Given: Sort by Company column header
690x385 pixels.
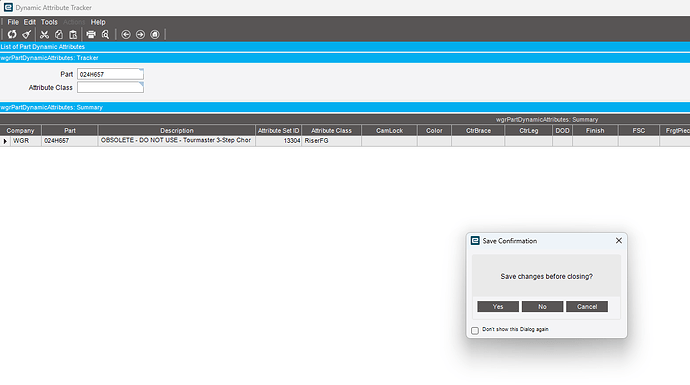Looking at the screenshot, I should (x=20, y=130).
